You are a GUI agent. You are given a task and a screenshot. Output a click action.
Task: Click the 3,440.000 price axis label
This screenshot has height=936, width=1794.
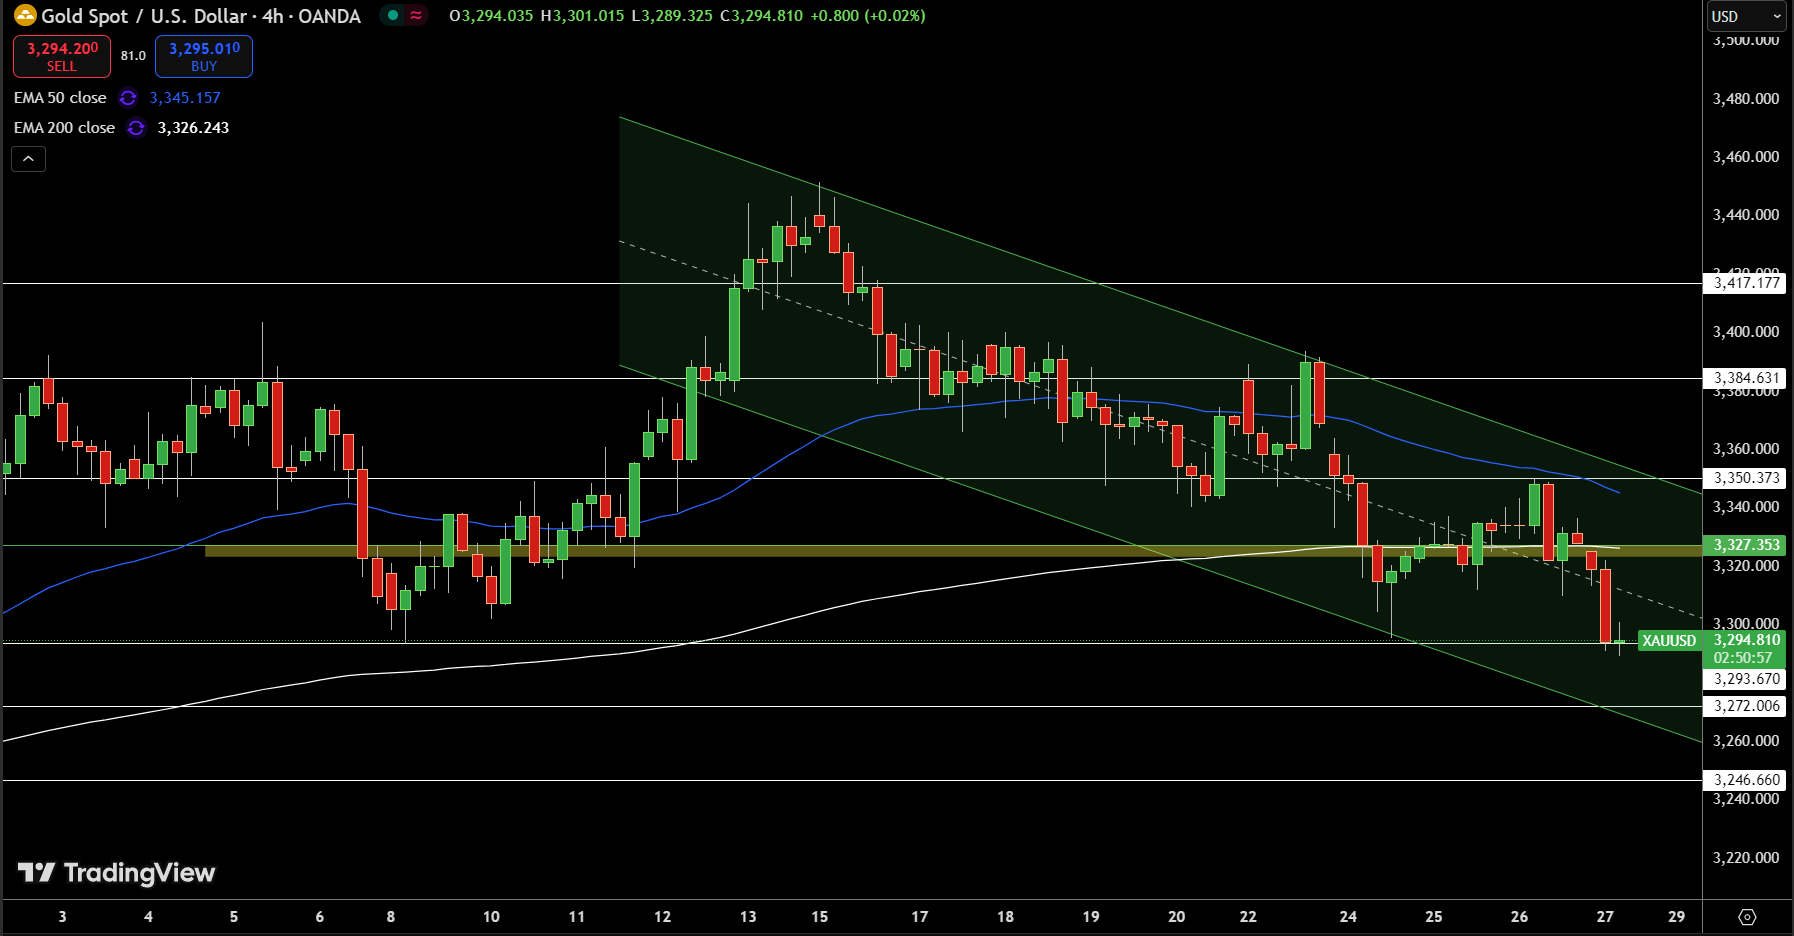1746,215
